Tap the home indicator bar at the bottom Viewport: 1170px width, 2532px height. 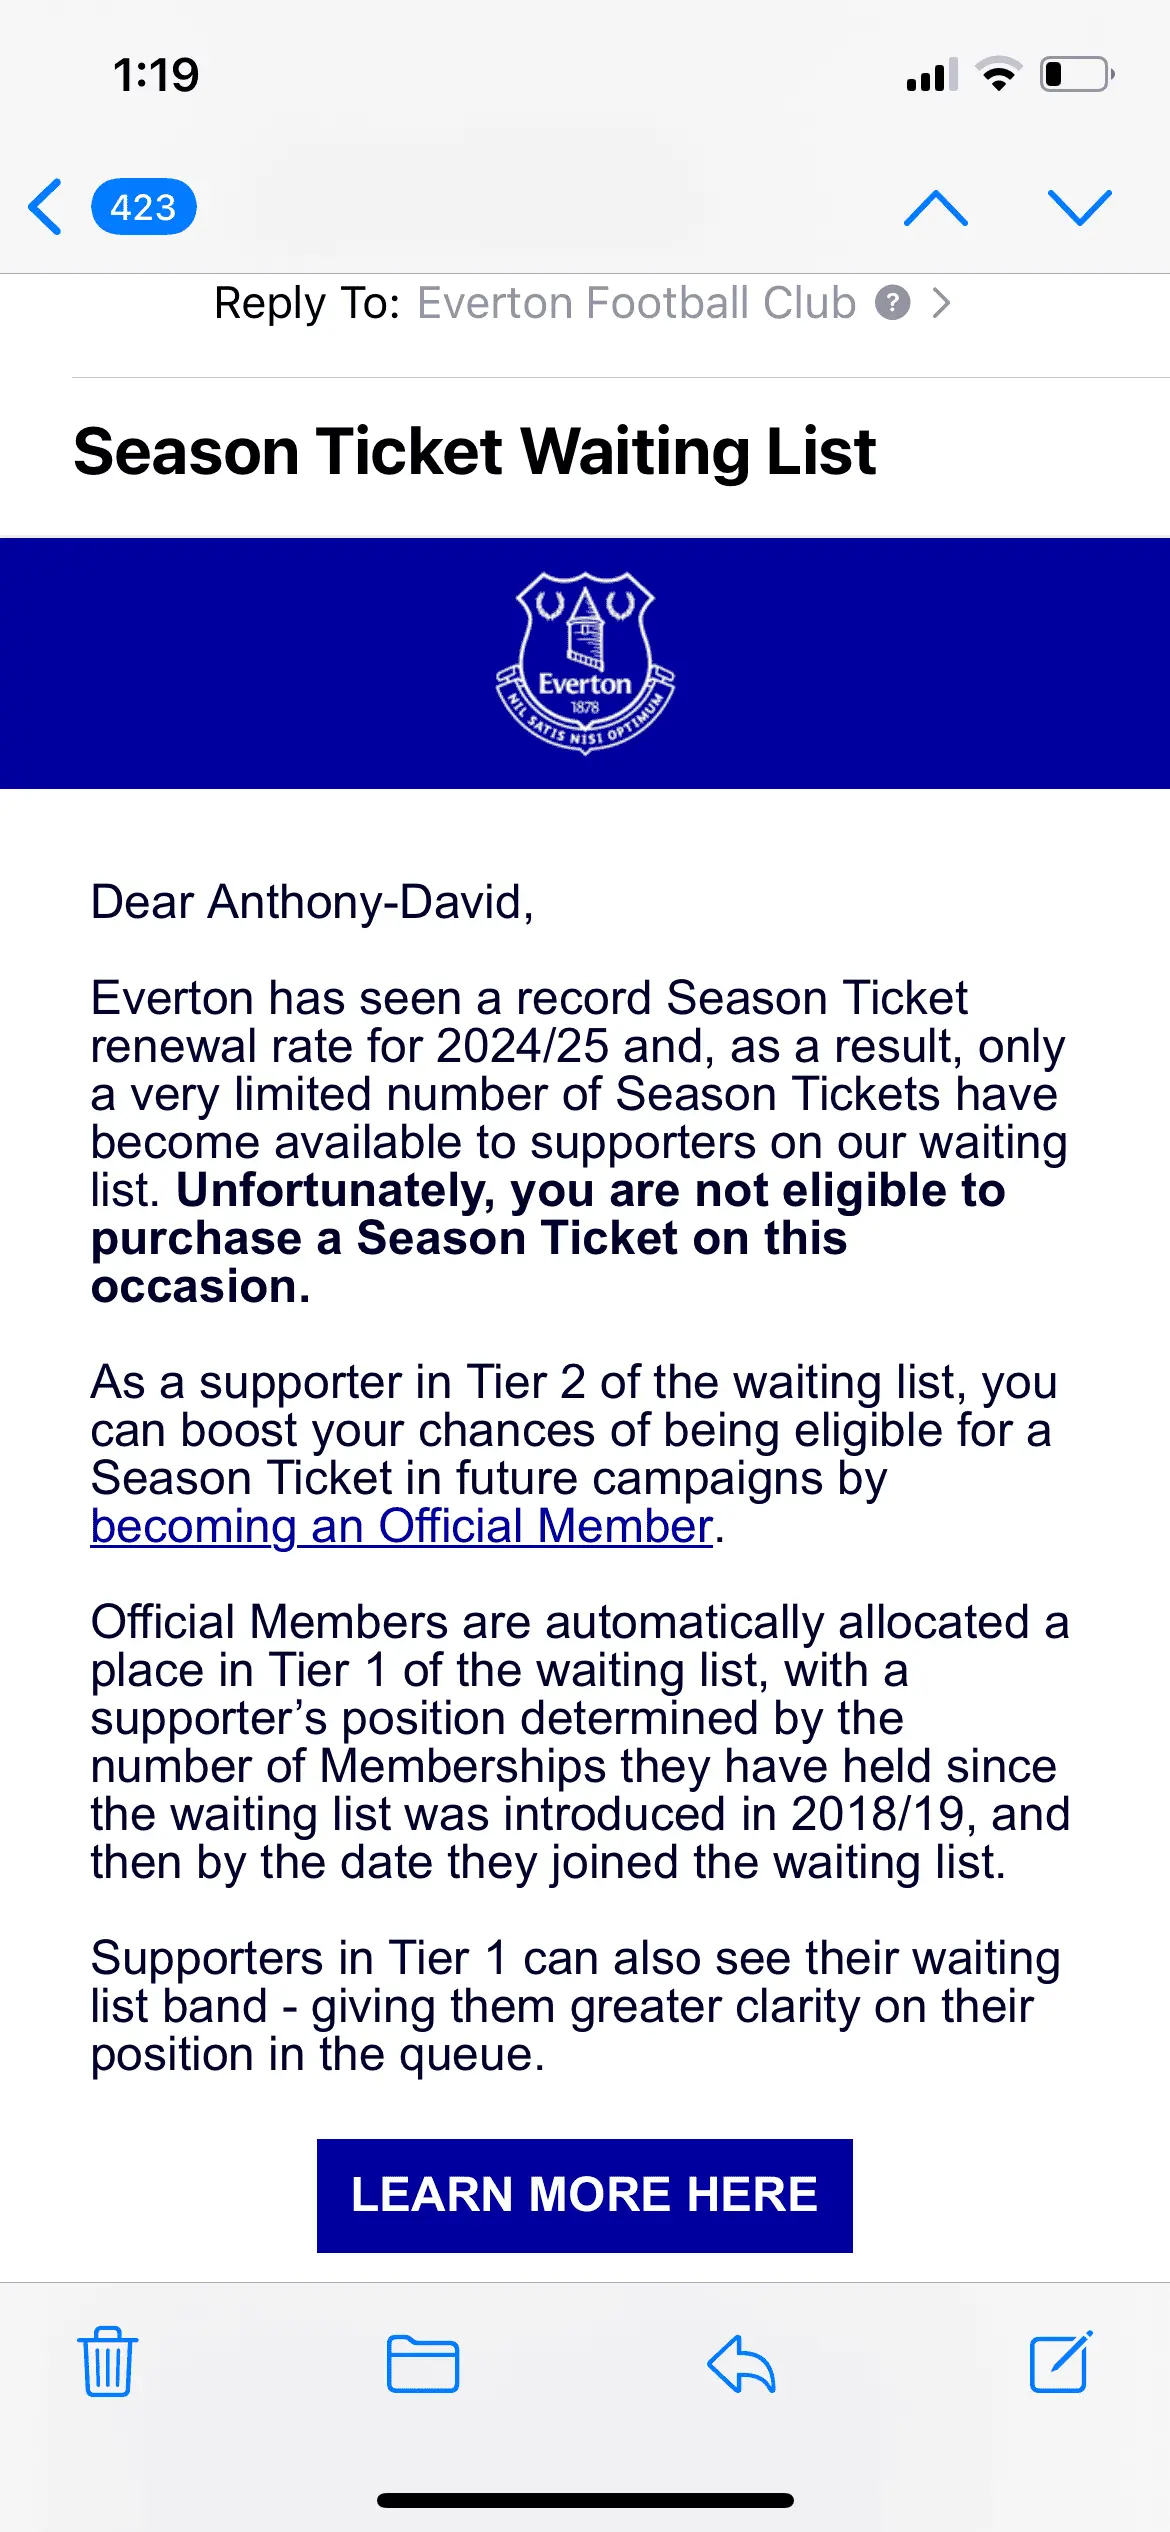click(585, 2500)
